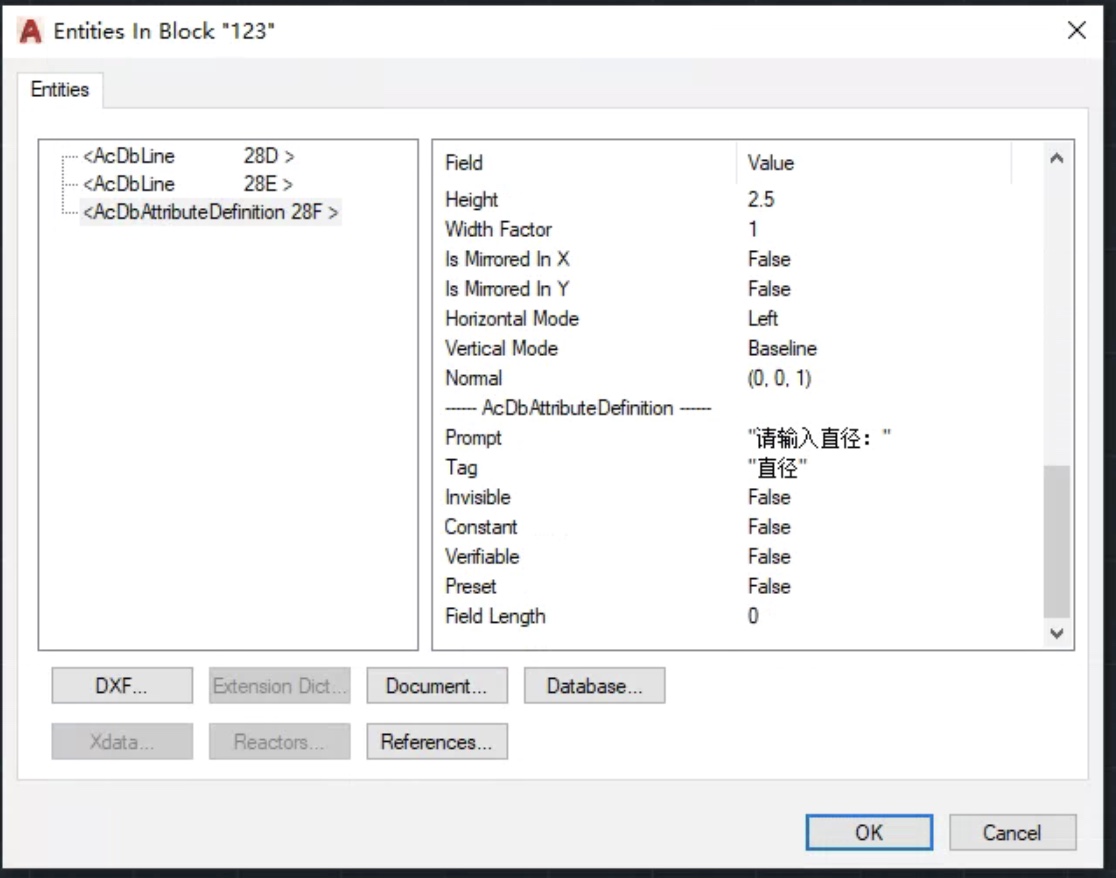Open the Database dialog
The image size is (1116, 878).
pyautogui.click(x=594, y=685)
